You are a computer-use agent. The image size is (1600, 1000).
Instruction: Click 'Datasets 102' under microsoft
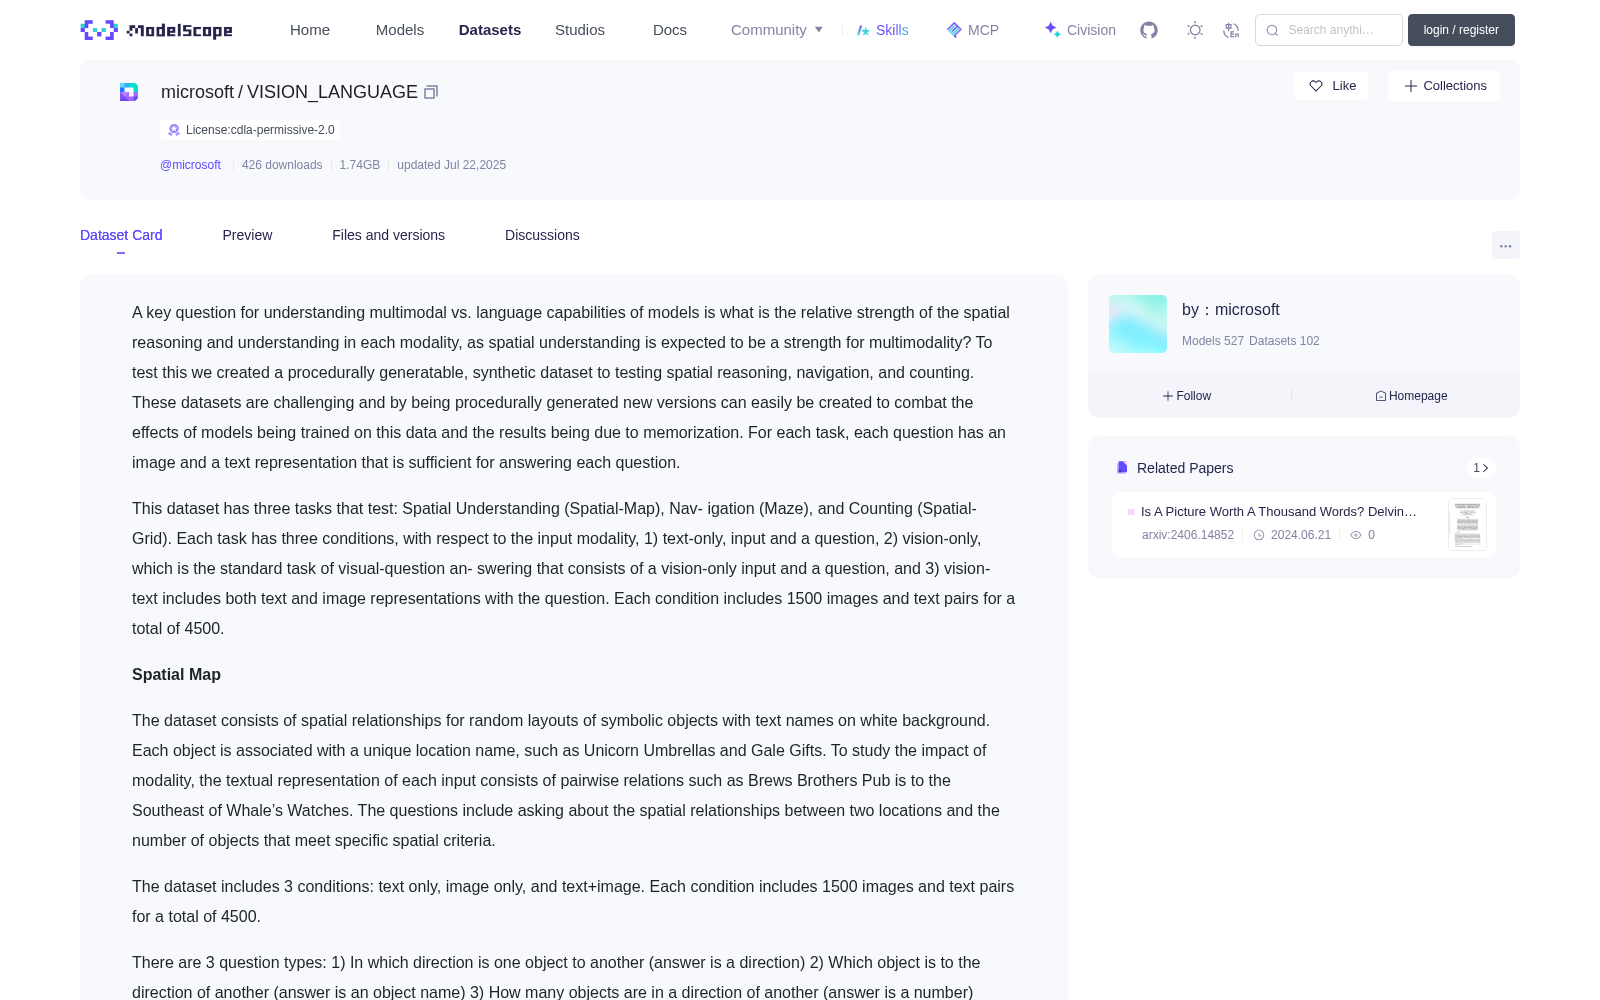pos(1284,341)
